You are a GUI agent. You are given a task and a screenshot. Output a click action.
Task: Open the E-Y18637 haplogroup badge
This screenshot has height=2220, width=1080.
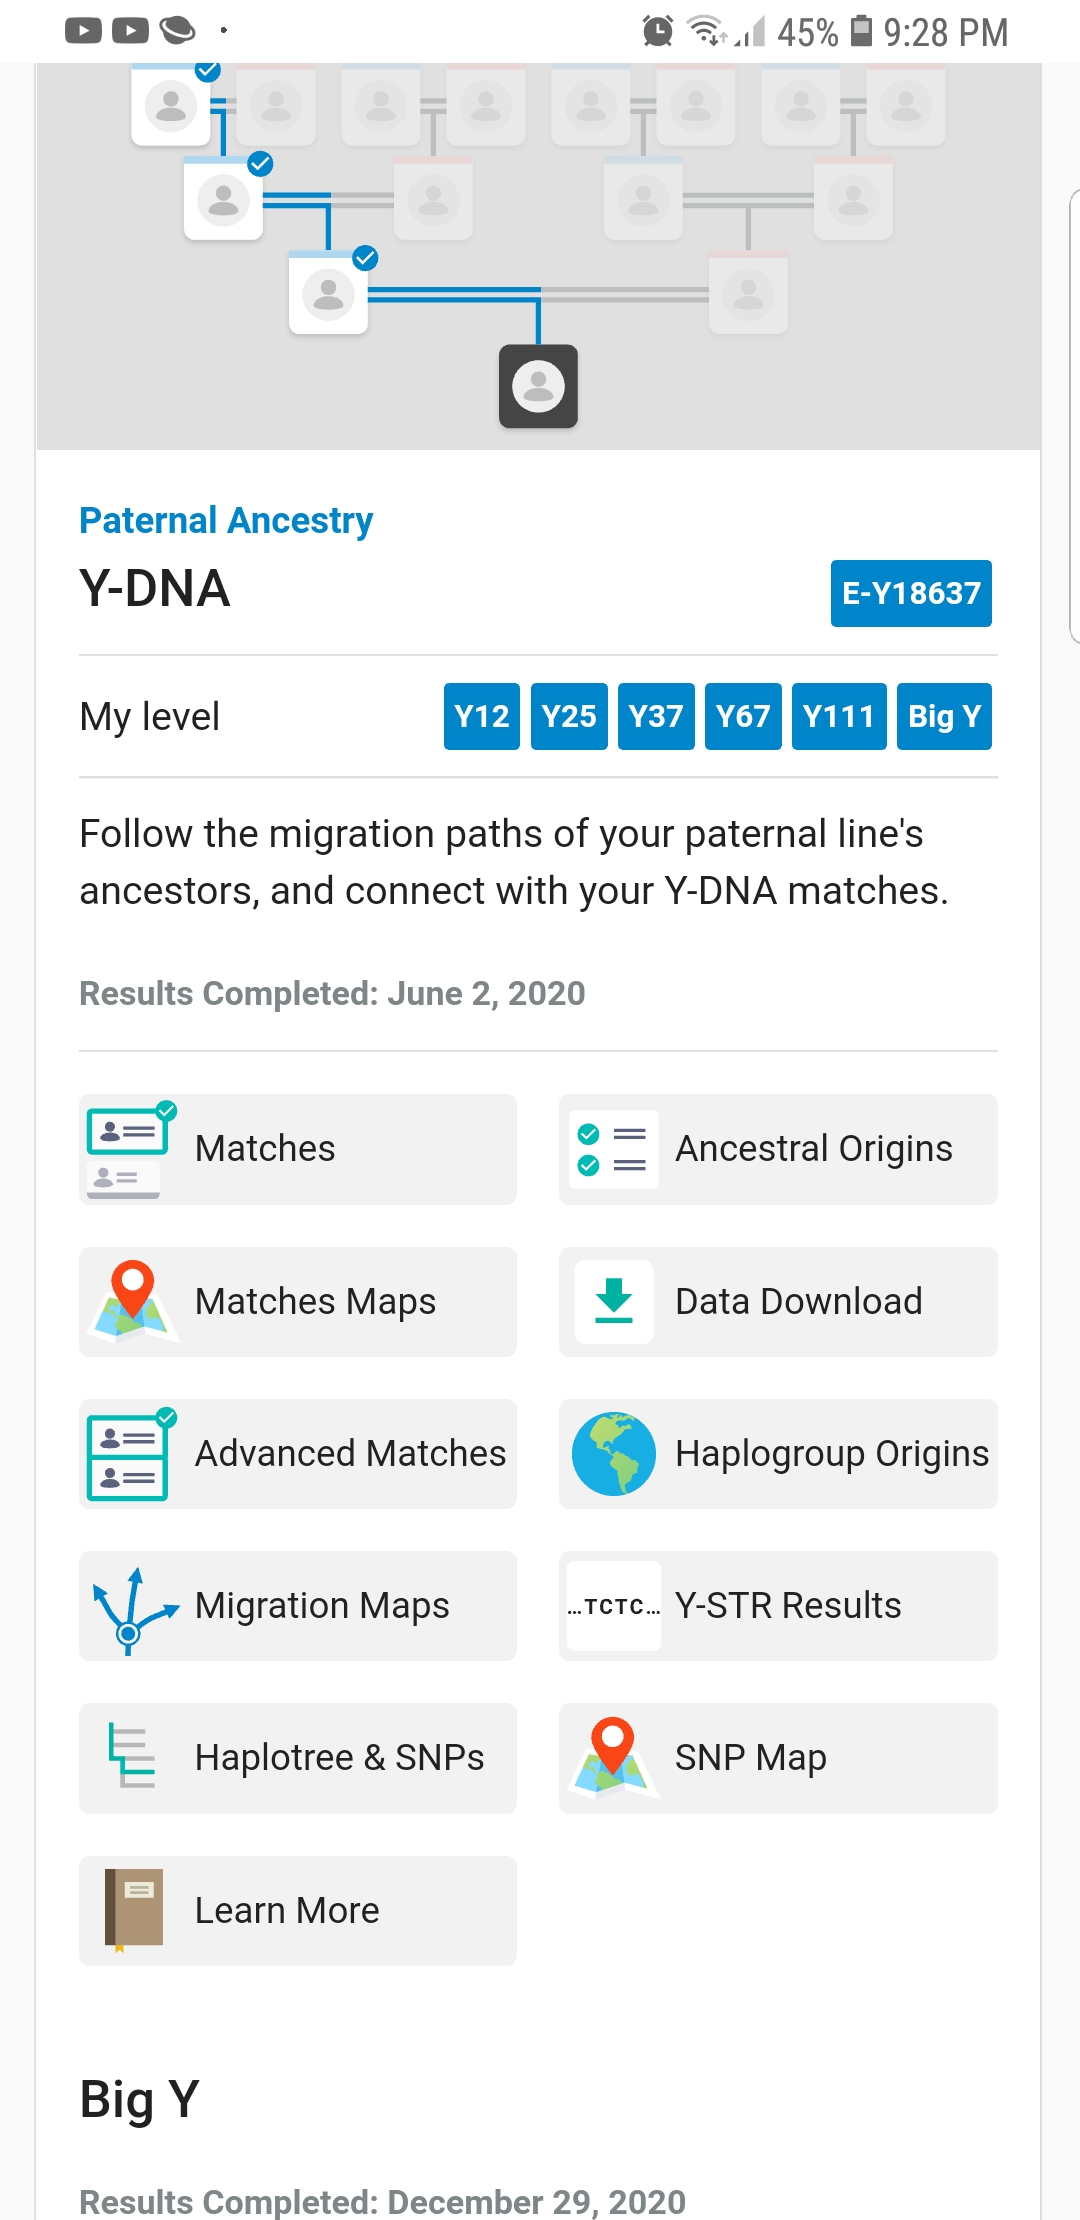(x=911, y=593)
